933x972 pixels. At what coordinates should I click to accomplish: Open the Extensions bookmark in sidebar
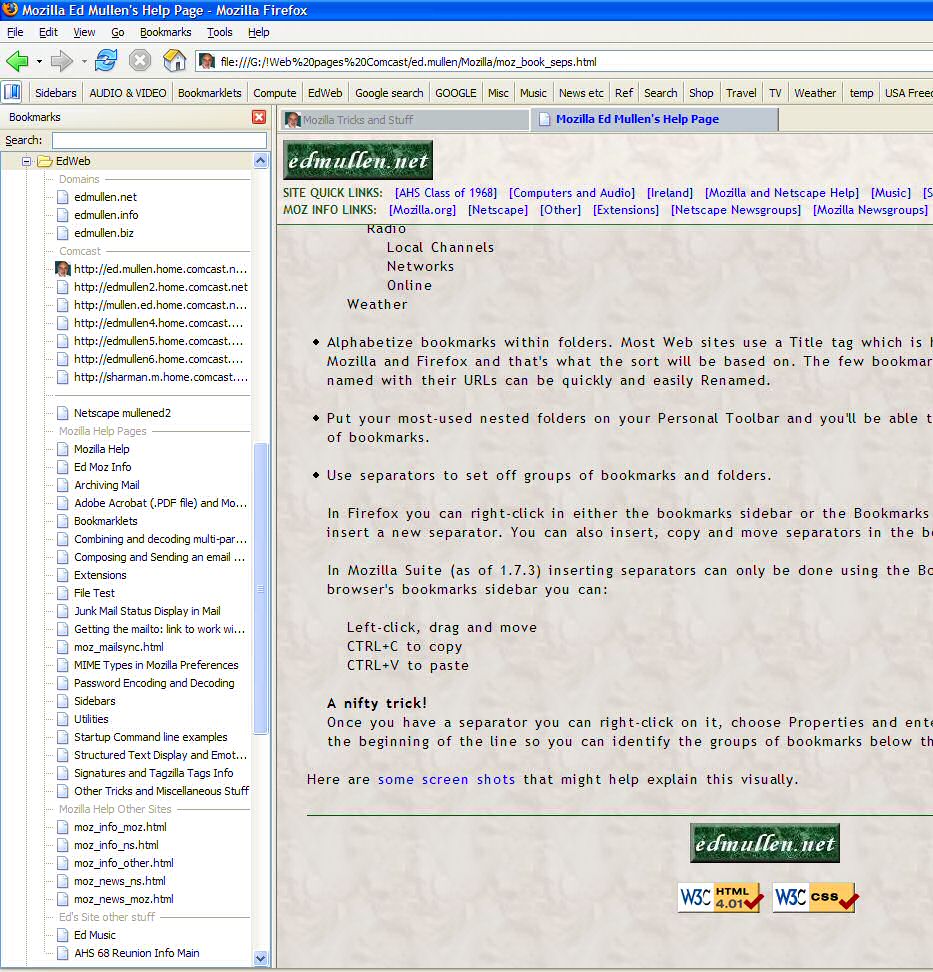point(100,575)
